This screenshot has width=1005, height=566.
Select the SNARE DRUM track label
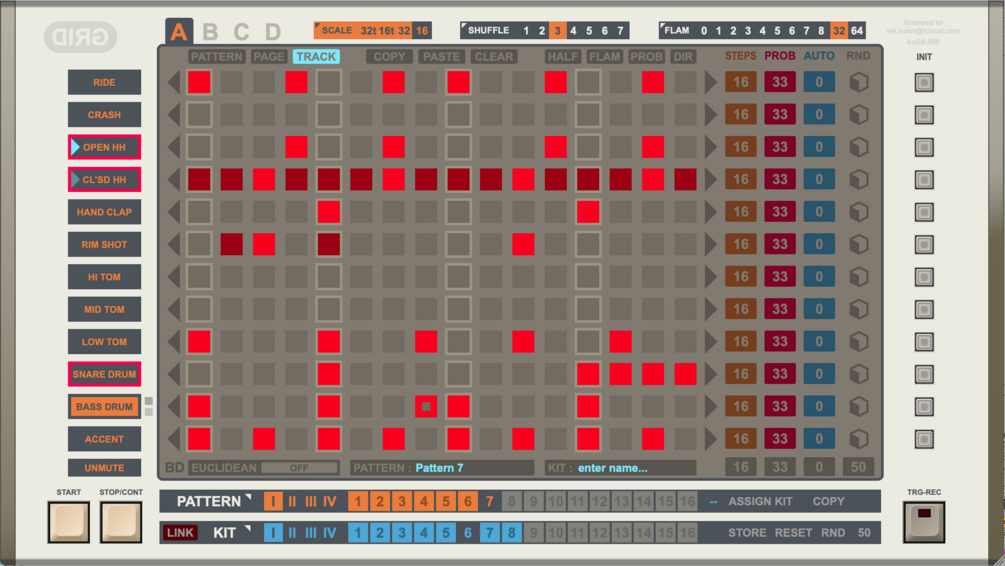pos(104,374)
